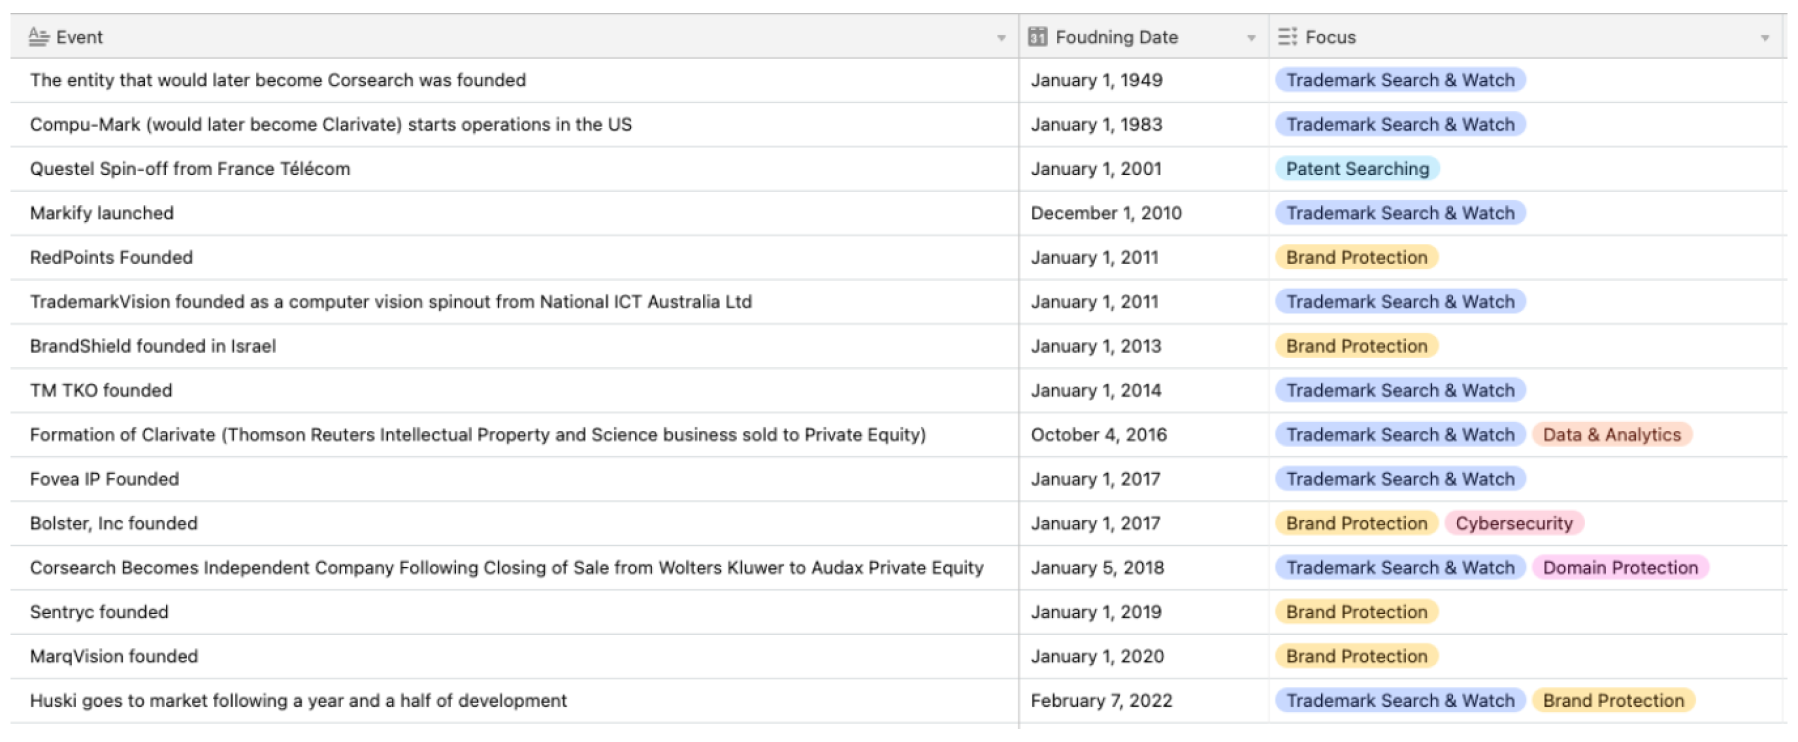1798x742 pixels.
Task: Click Brand Protection tag in MarqVision row
Action: coord(1356,656)
